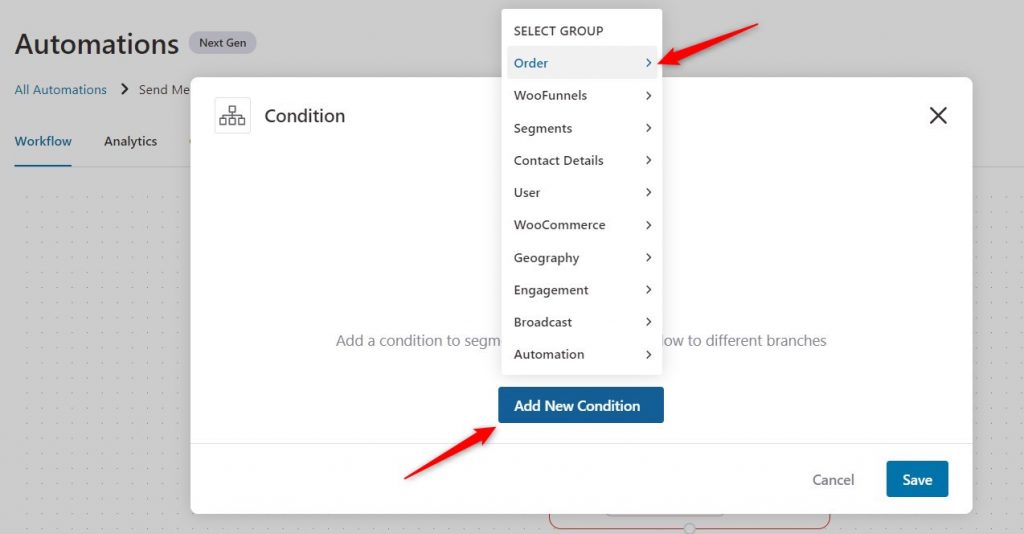Open the Geography group chevron
1024x534 pixels.
648,257
